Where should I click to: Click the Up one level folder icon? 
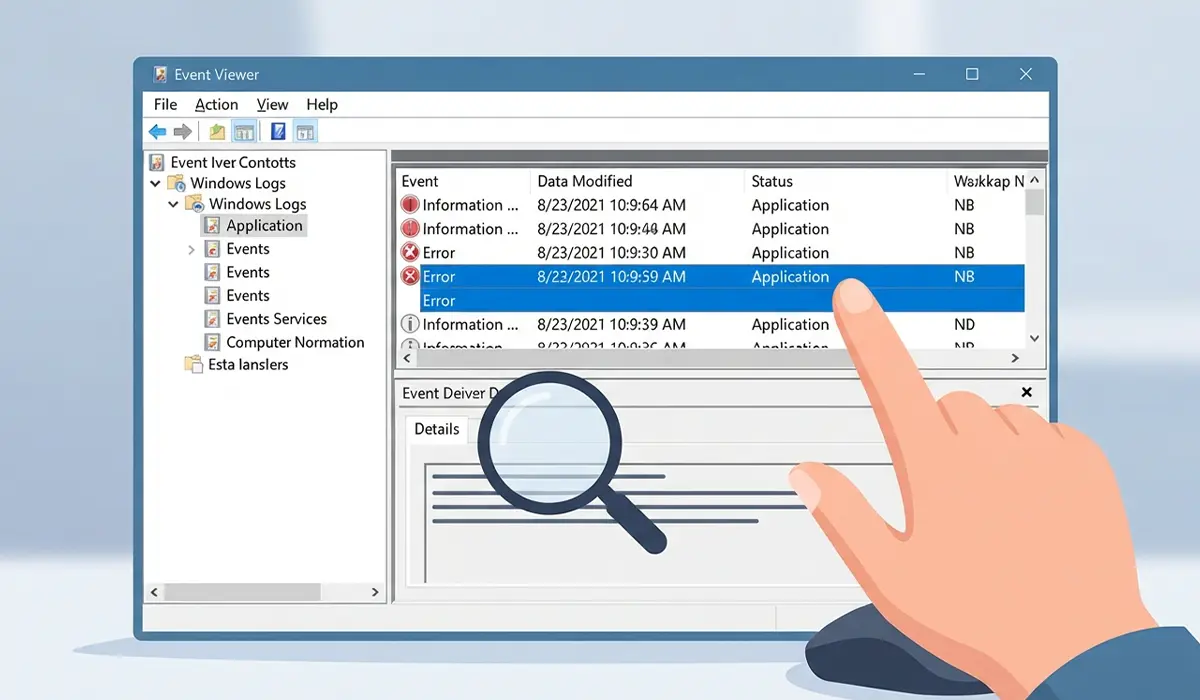[x=217, y=131]
